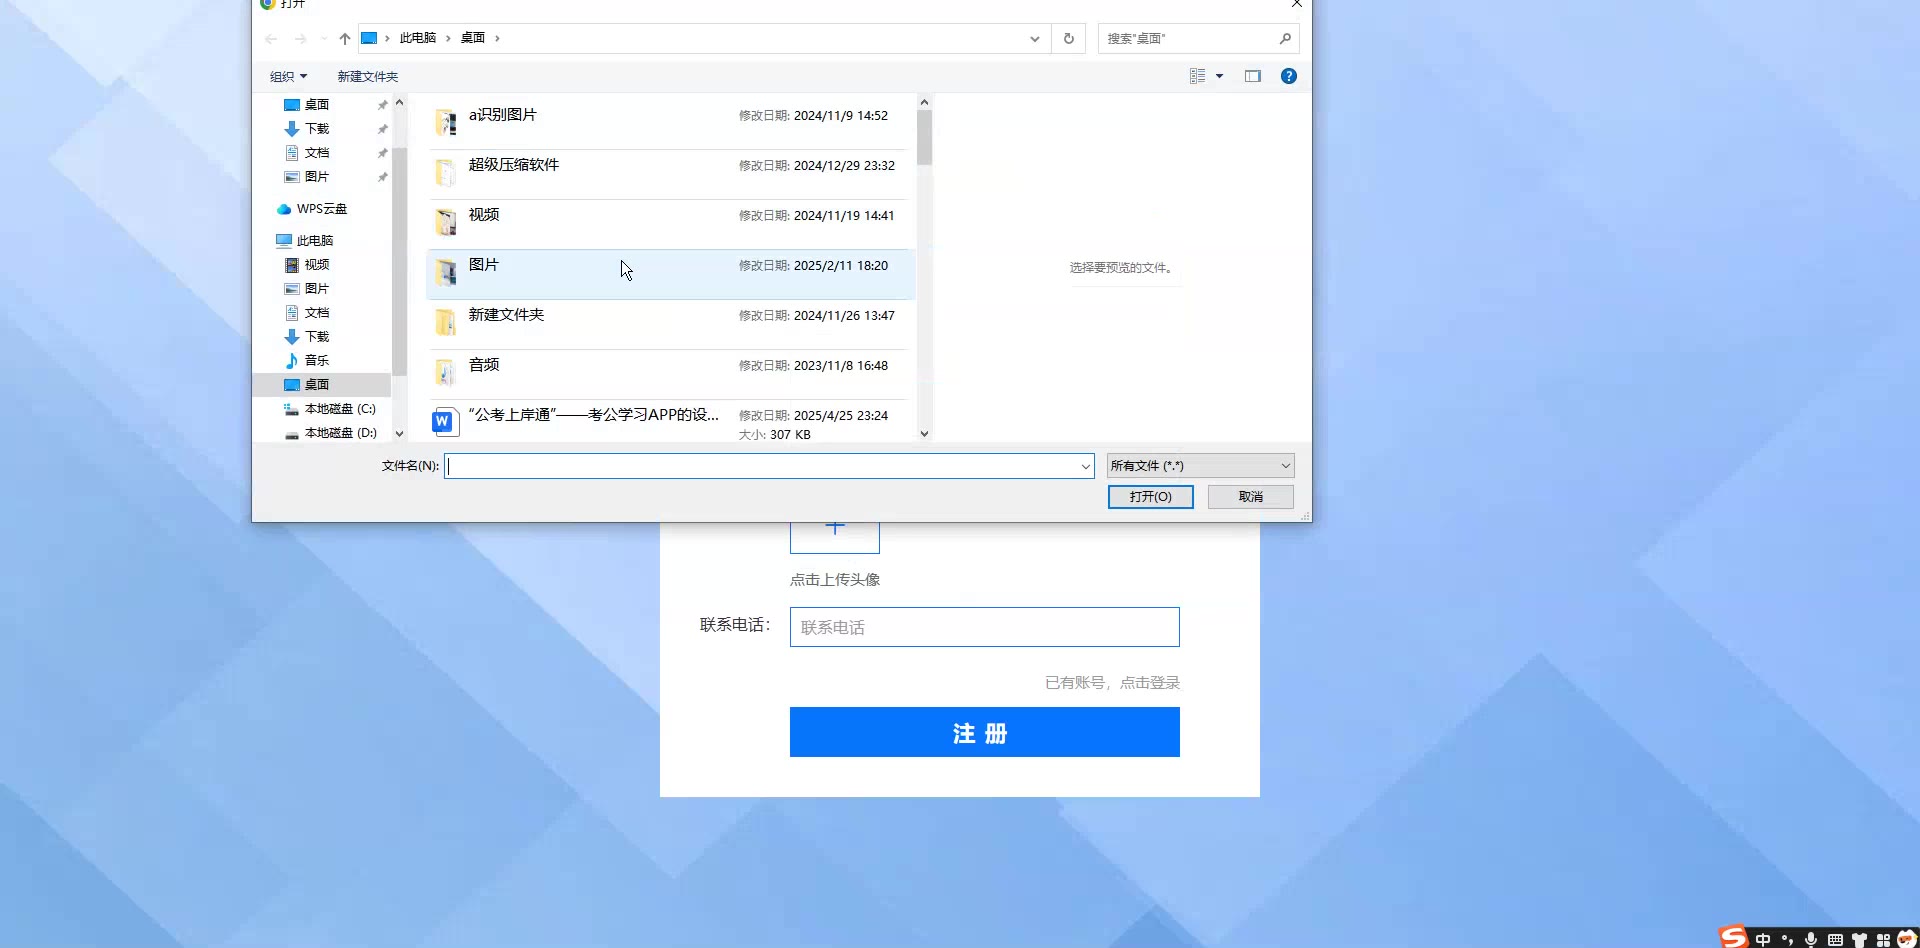The width and height of the screenshot is (1920, 948).
Task: Open the Sogou toolbox grid icon
Action: coord(1883,939)
